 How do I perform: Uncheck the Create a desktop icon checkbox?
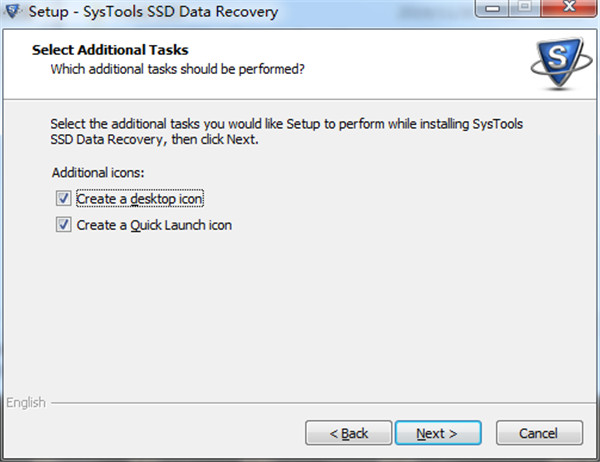point(63,199)
